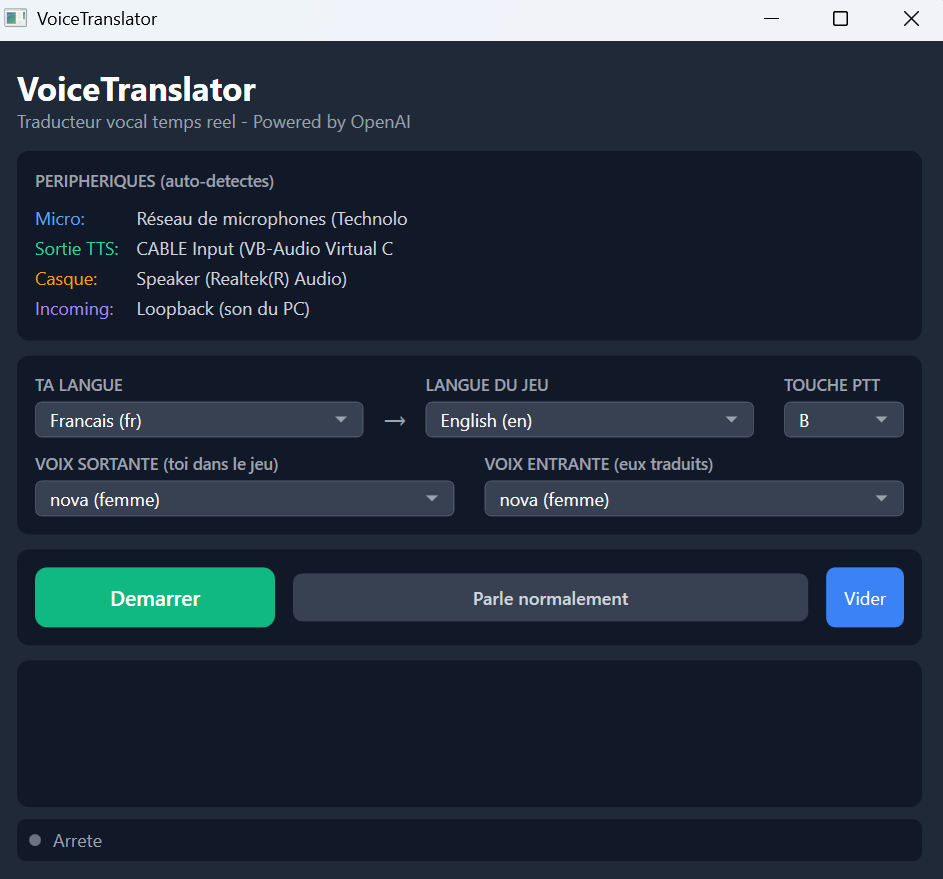
Task: Open the 'Ta langue' Francais dropdown
Action: pos(199,420)
